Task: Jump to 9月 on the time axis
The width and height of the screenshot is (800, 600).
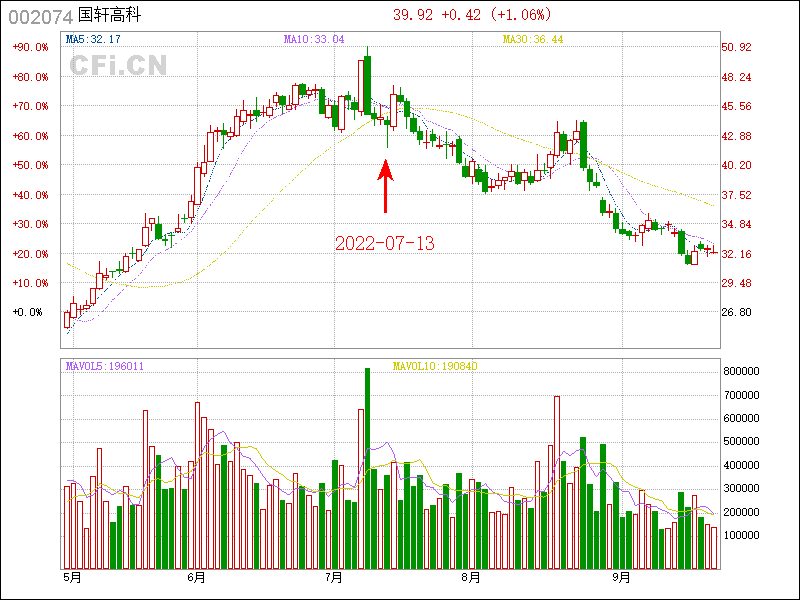Action: click(621, 577)
